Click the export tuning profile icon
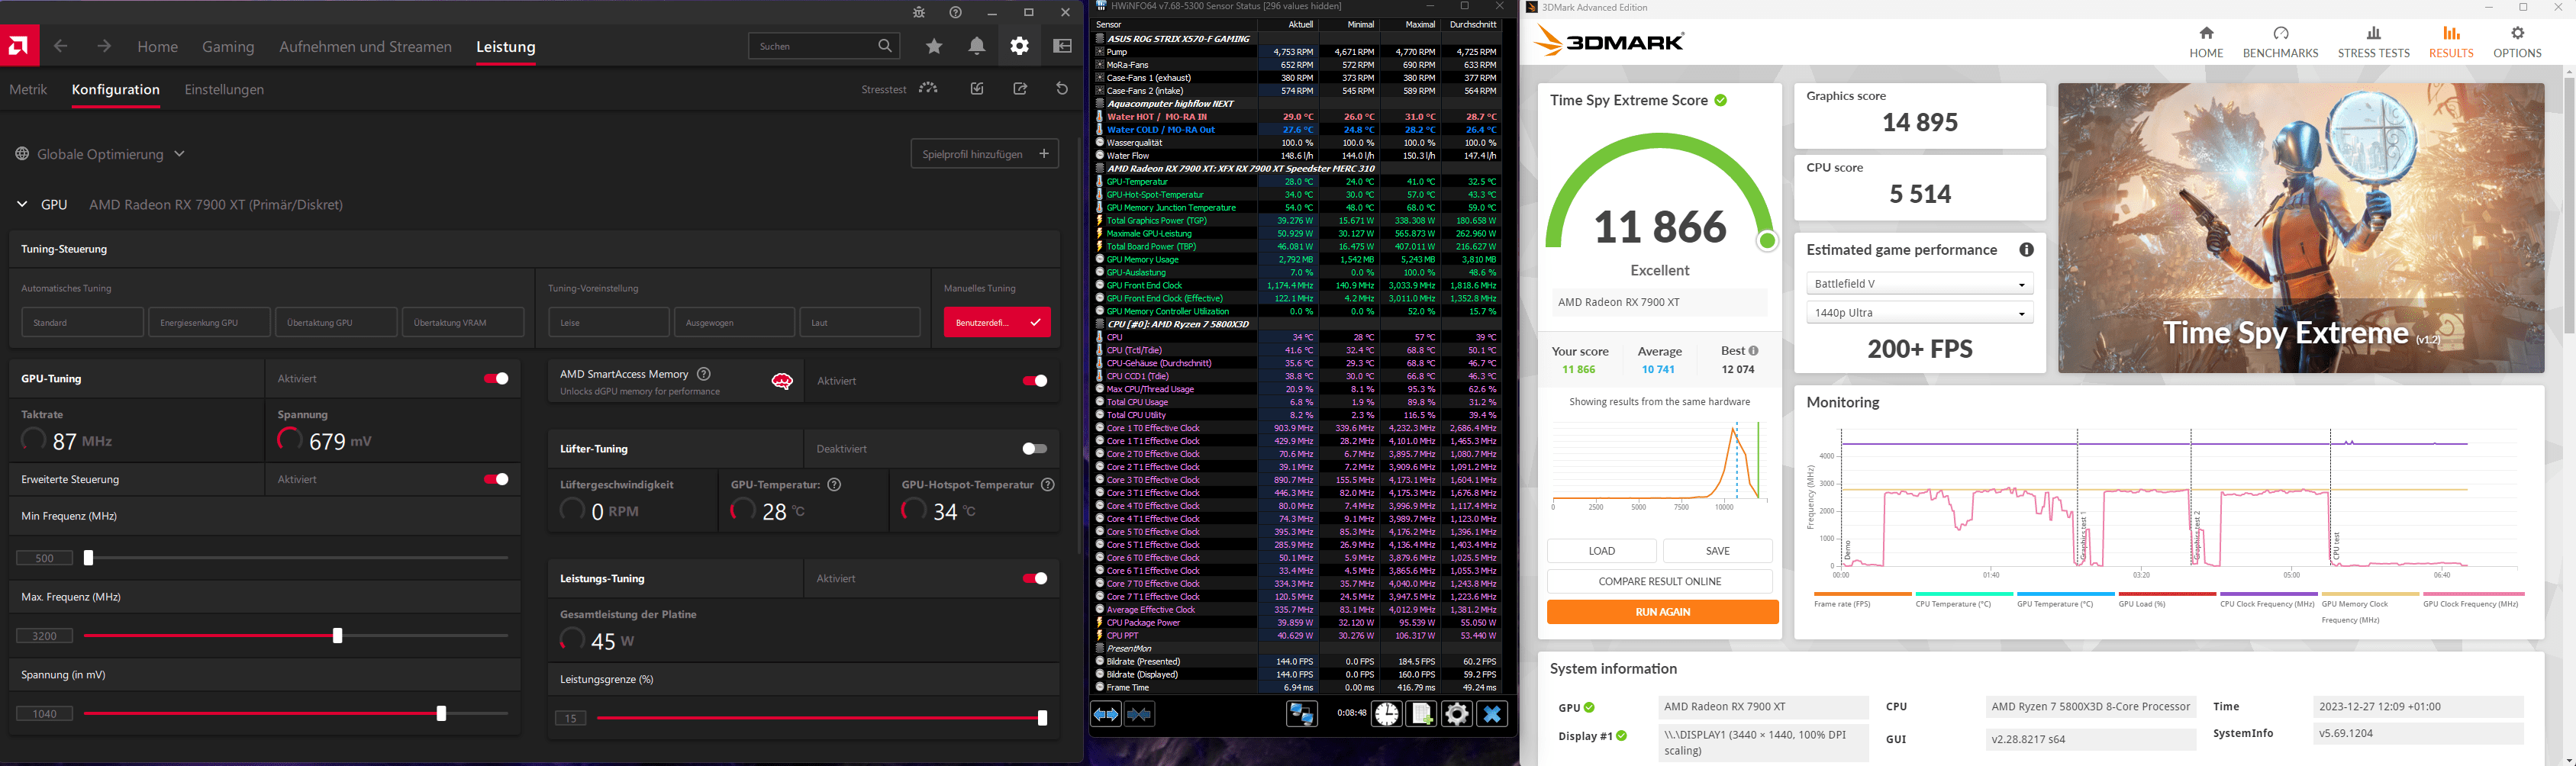 click(x=1020, y=89)
